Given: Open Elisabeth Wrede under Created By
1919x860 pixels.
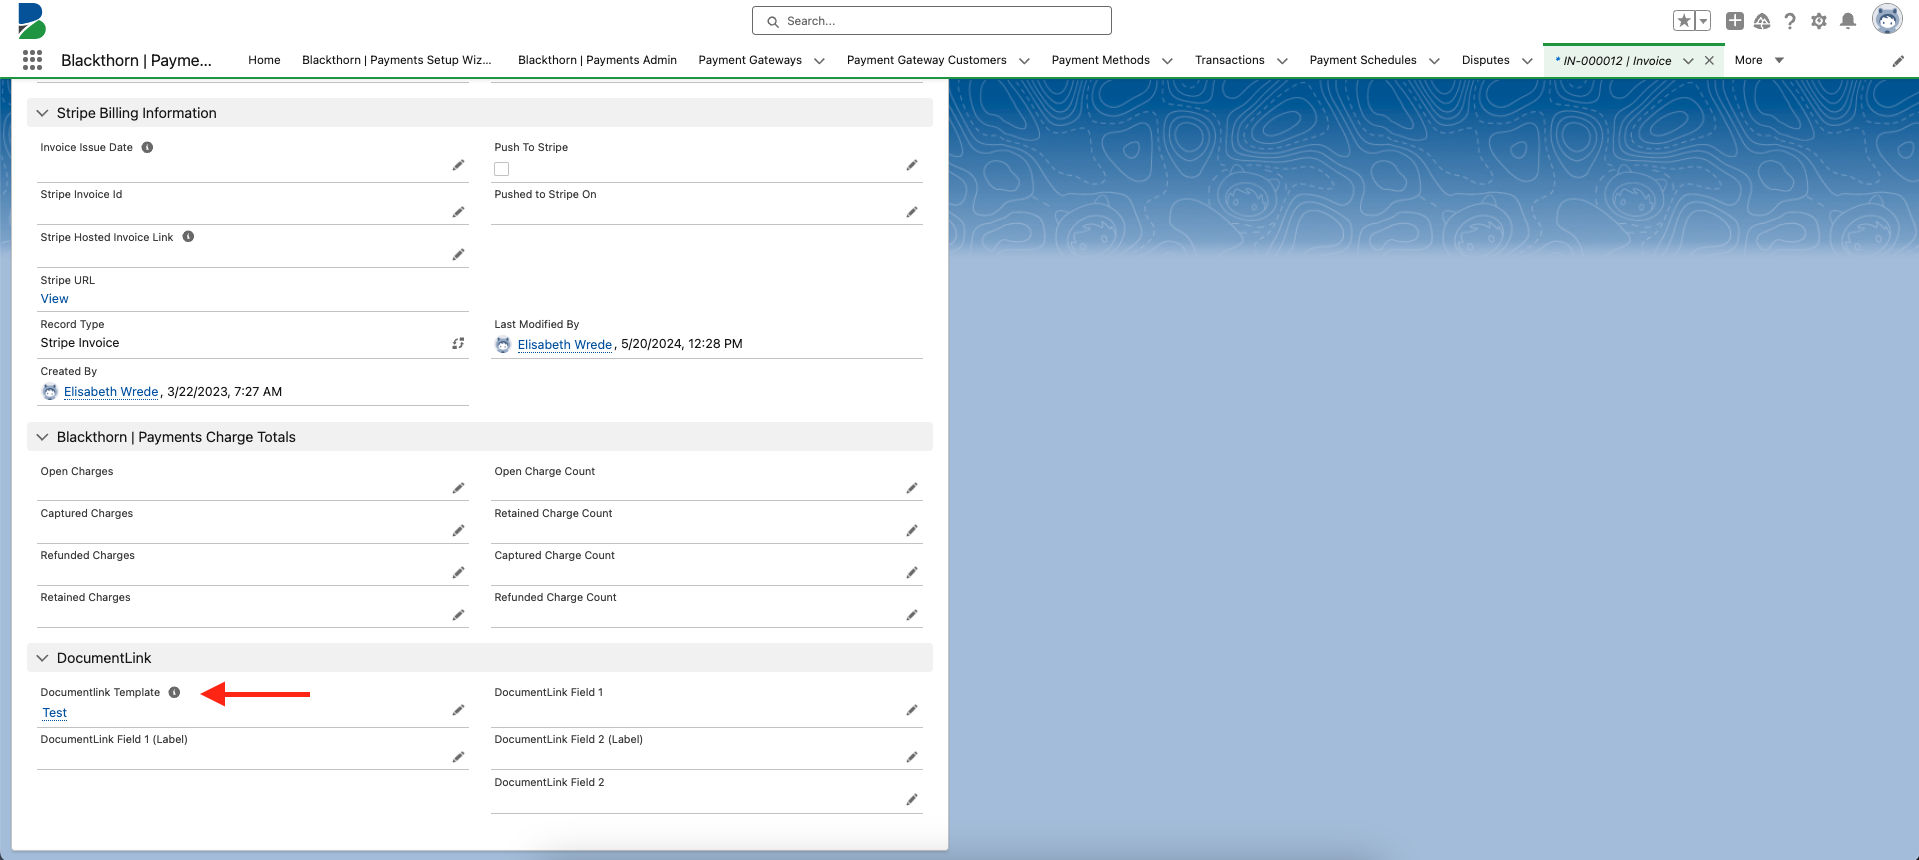Looking at the screenshot, I should tap(111, 392).
